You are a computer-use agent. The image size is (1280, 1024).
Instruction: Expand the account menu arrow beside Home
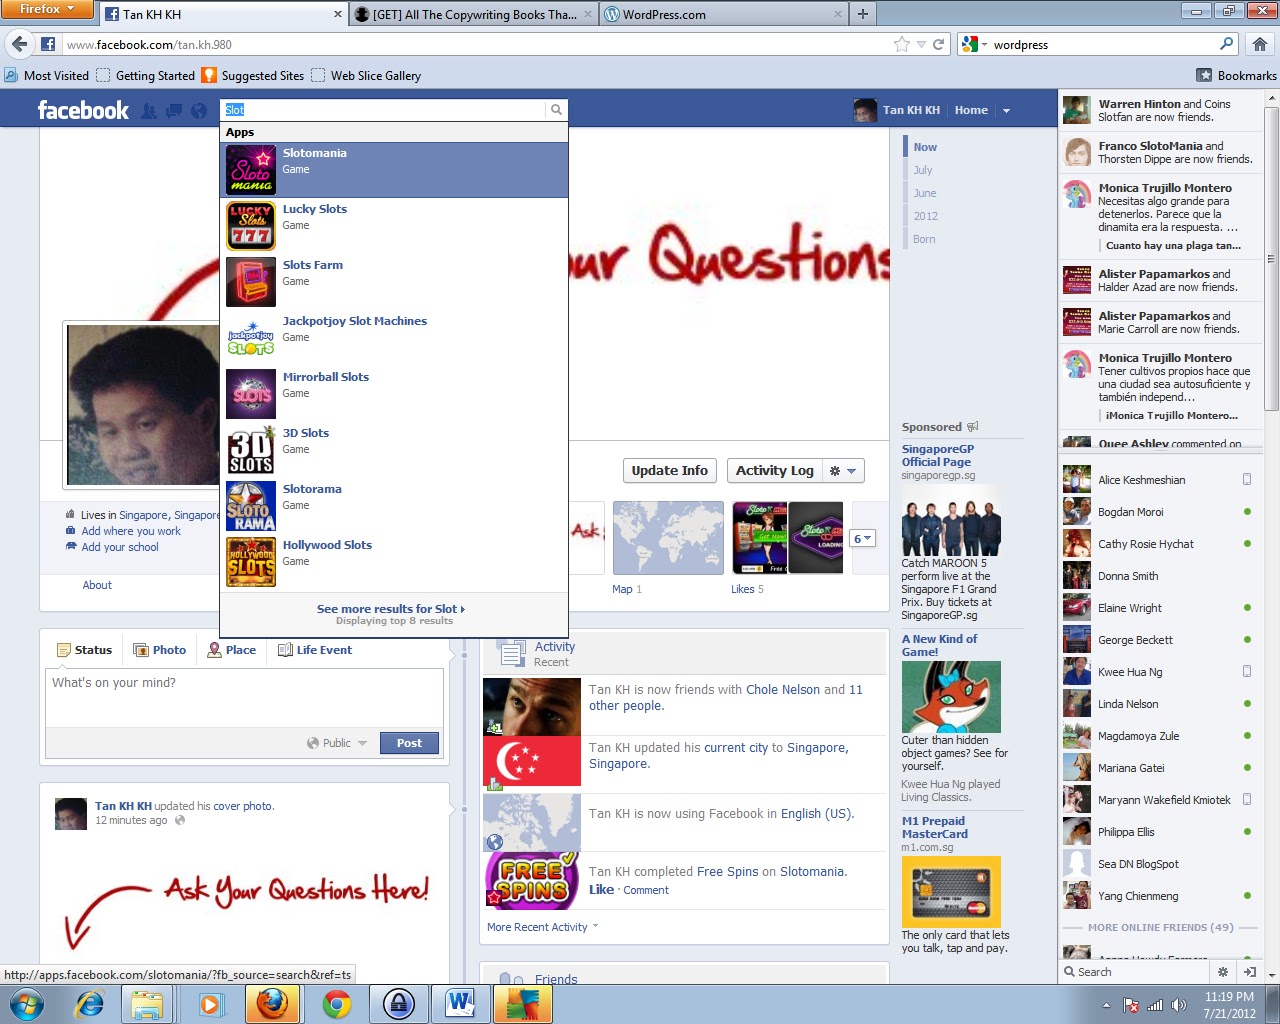[1007, 111]
